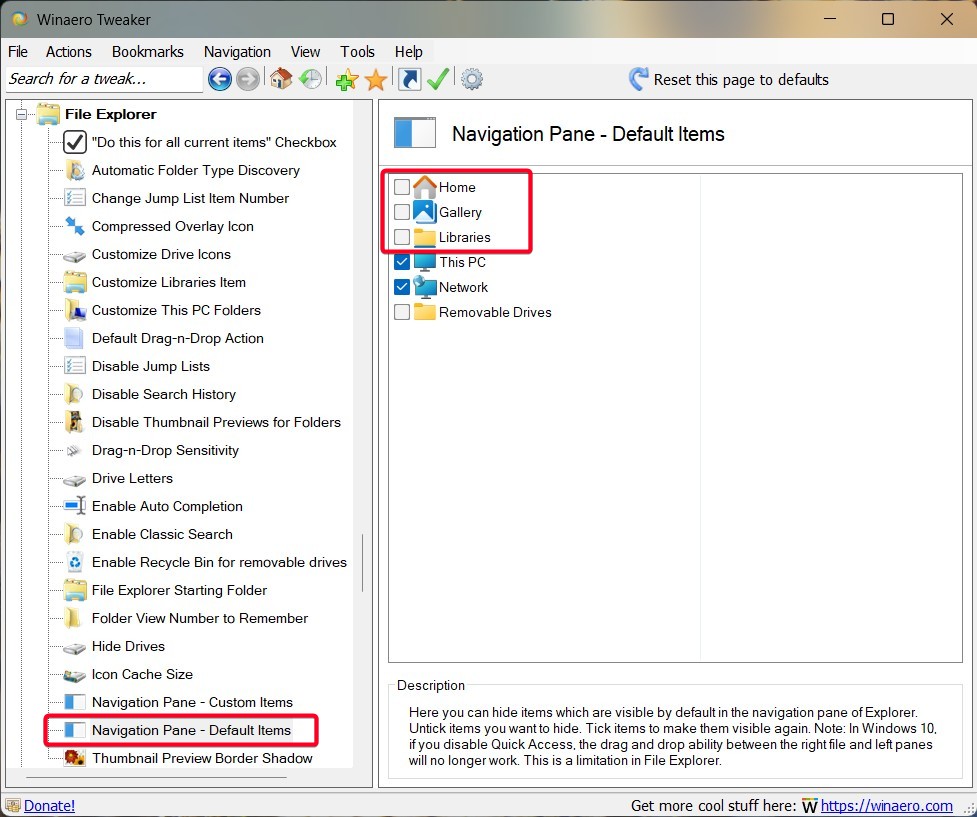The height and width of the screenshot is (817, 977).
Task: Open the Home page house icon in toolbar
Action: tap(281, 79)
